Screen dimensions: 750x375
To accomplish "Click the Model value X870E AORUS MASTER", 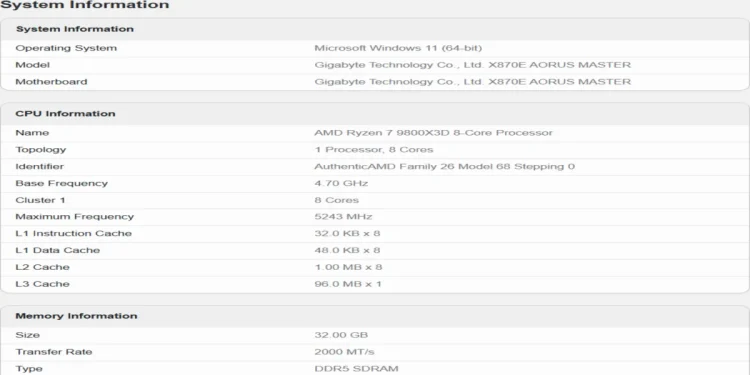I will pos(473,65).
